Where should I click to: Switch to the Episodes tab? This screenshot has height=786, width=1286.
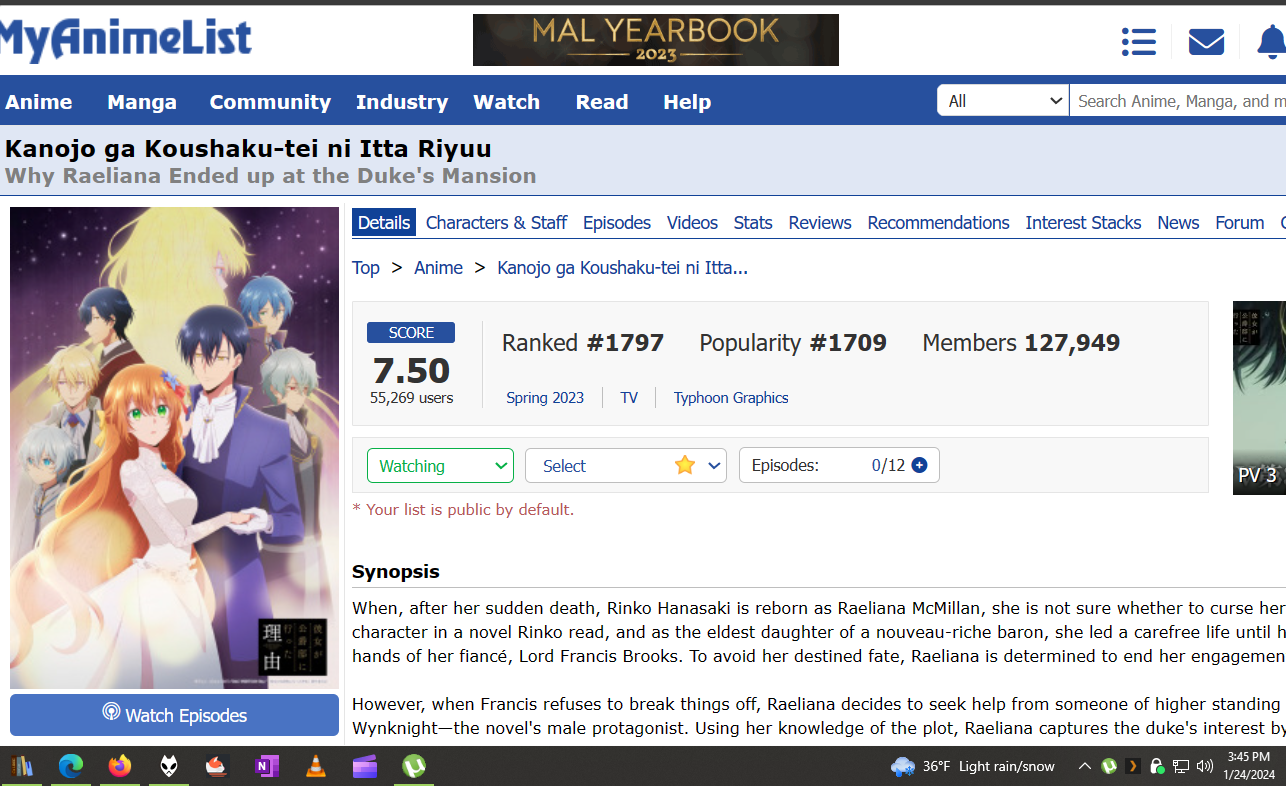click(617, 222)
